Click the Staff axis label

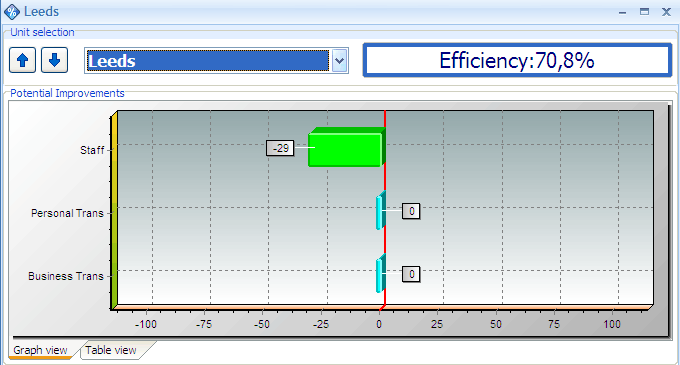point(92,150)
